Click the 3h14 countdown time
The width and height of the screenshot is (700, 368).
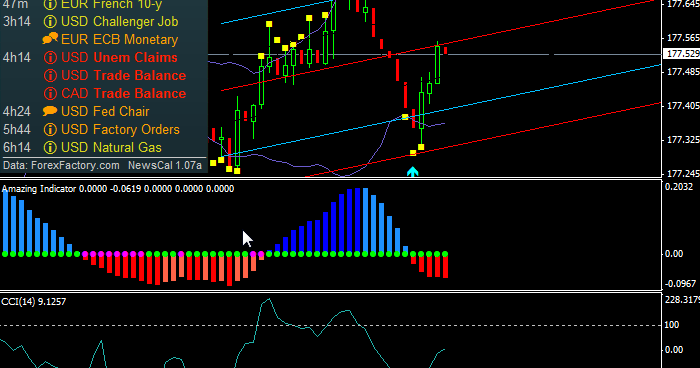pos(17,21)
